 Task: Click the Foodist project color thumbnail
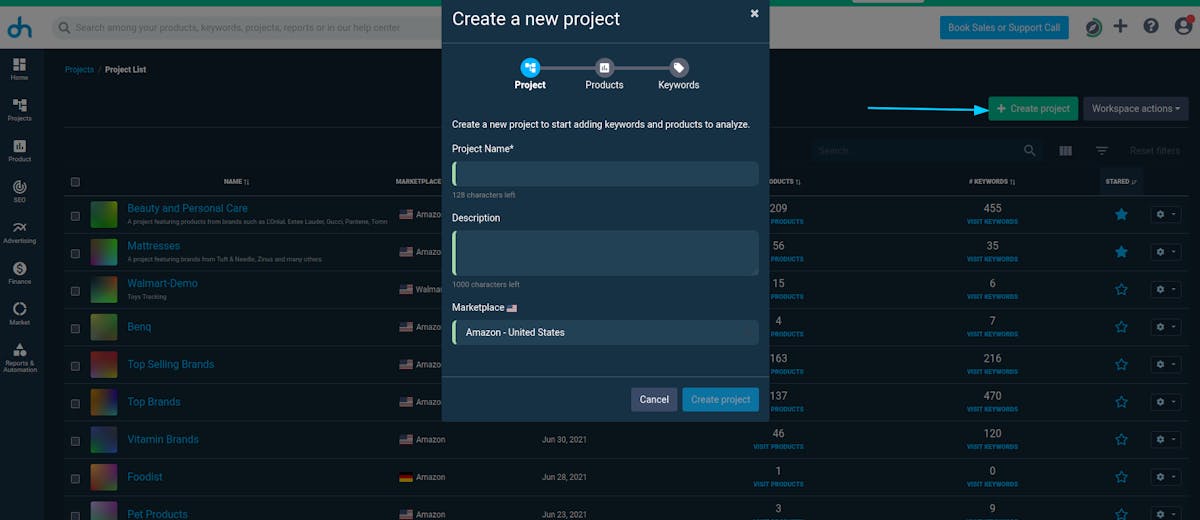click(104, 477)
